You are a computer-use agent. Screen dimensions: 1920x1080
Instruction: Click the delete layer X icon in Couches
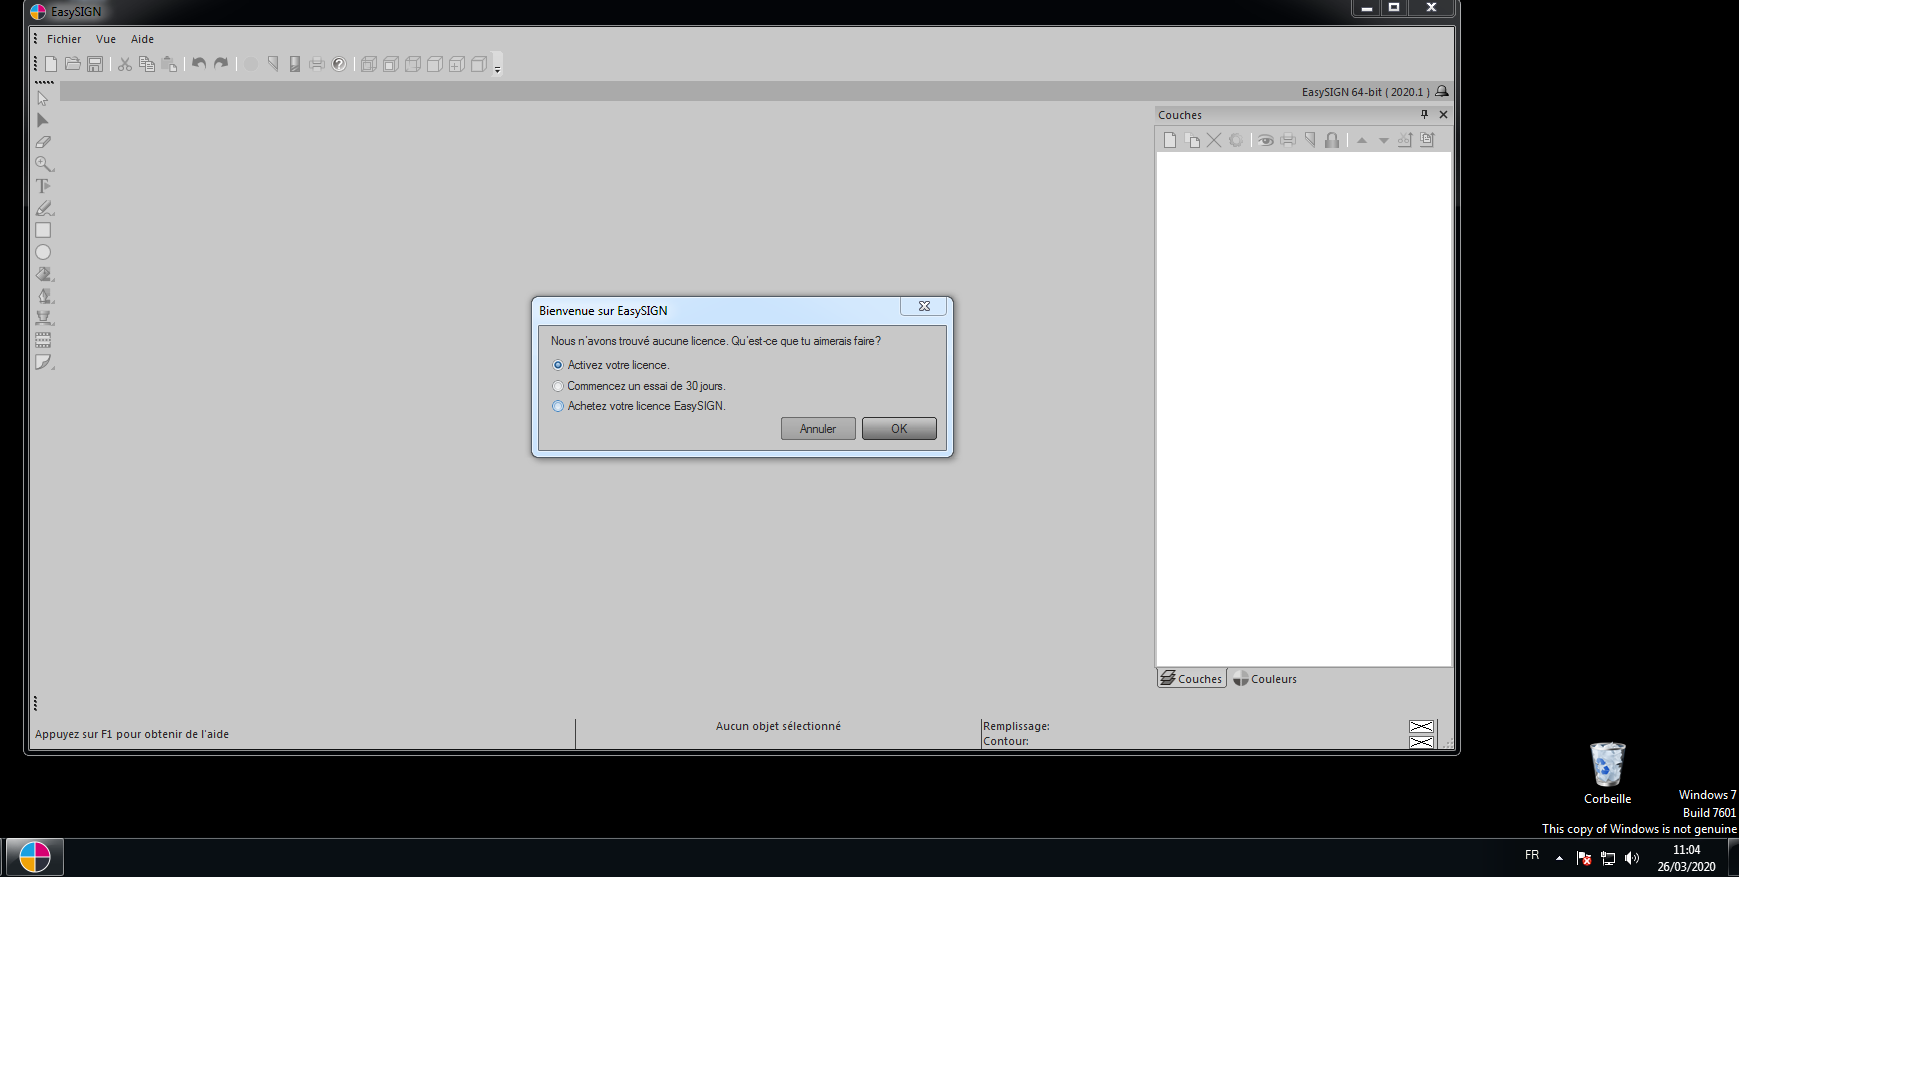(1214, 140)
